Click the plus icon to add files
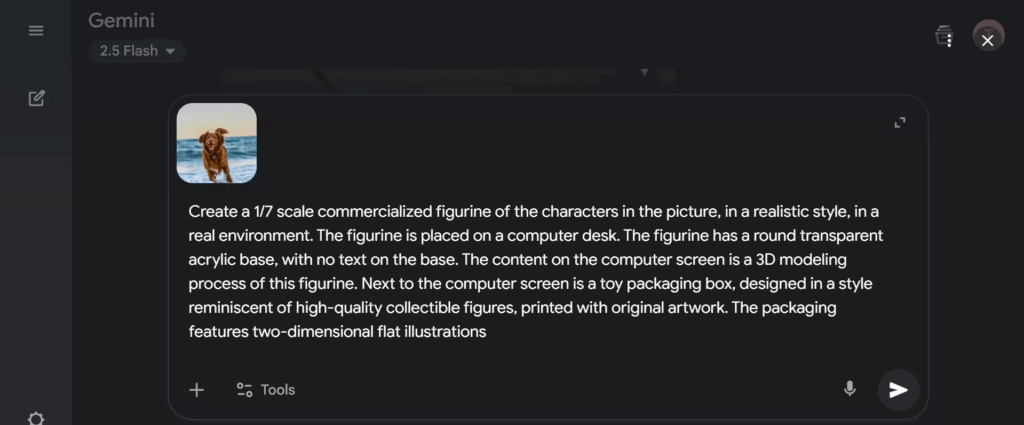Viewport: 1024px width, 425px height. [197, 390]
